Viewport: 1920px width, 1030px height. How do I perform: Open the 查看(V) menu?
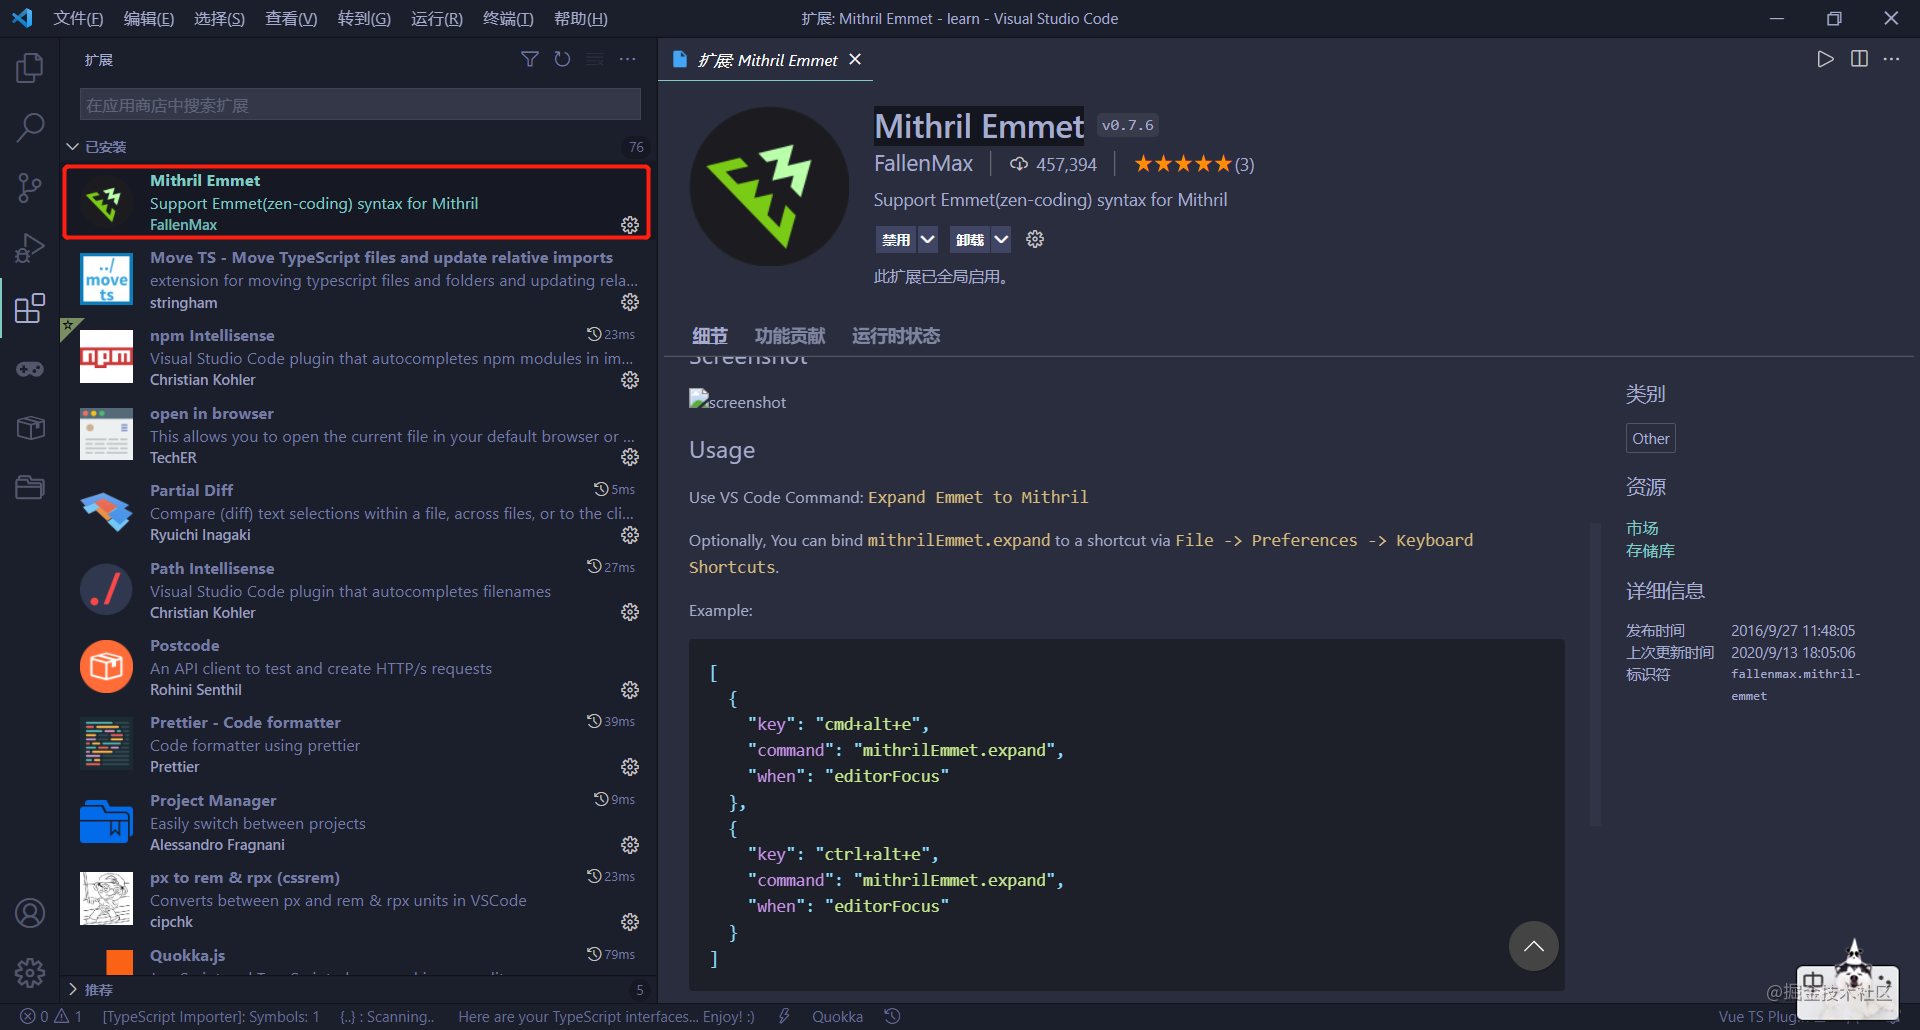[x=291, y=19]
